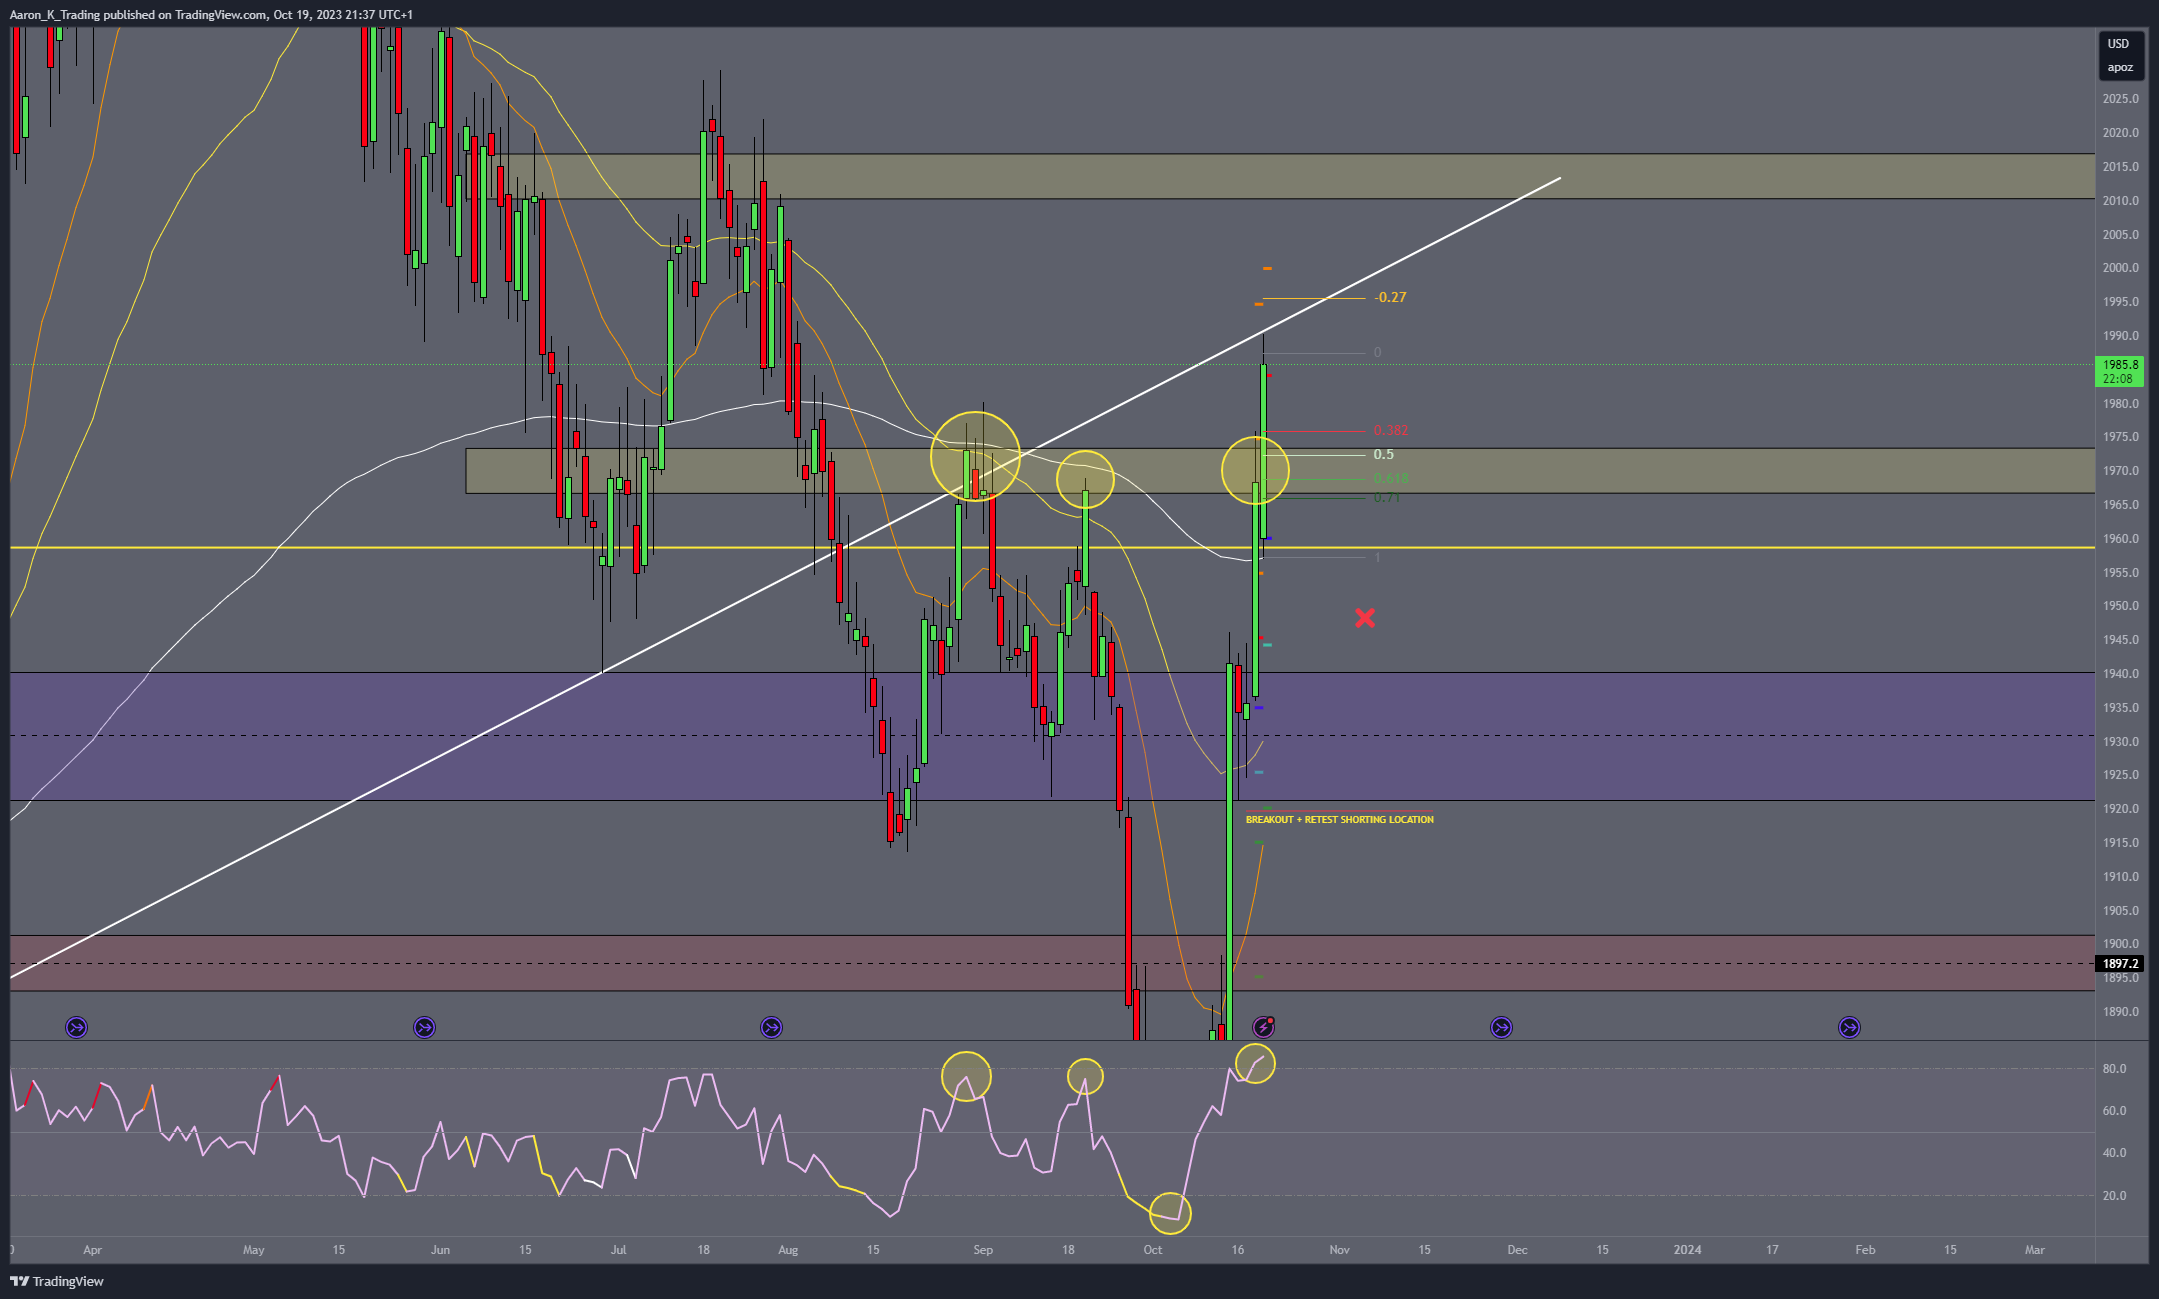
Task: Click the event marker icon above late January
Action: [1849, 1027]
